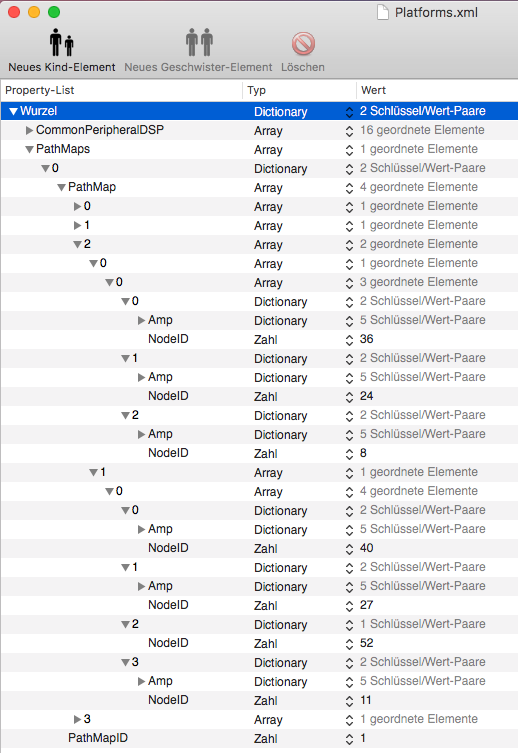
Task: Expand item 3 under PathMap
Action: click(x=77, y=719)
